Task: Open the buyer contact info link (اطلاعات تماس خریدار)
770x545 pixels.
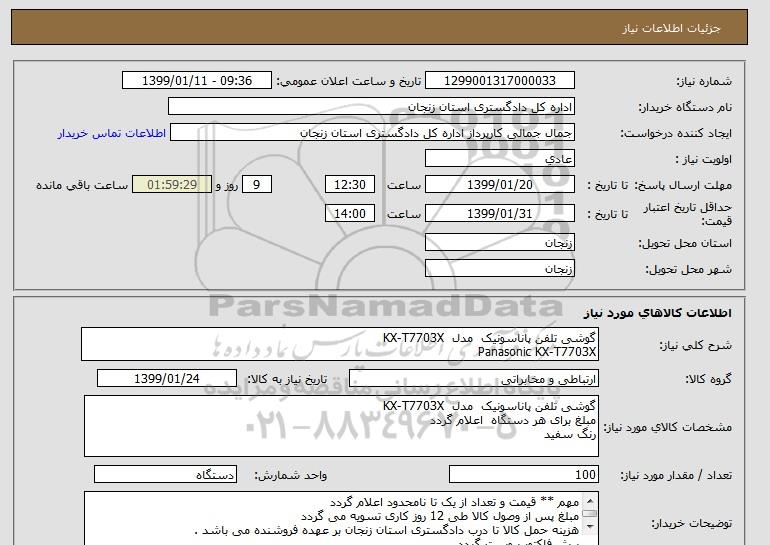Action: click(x=111, y=134)
